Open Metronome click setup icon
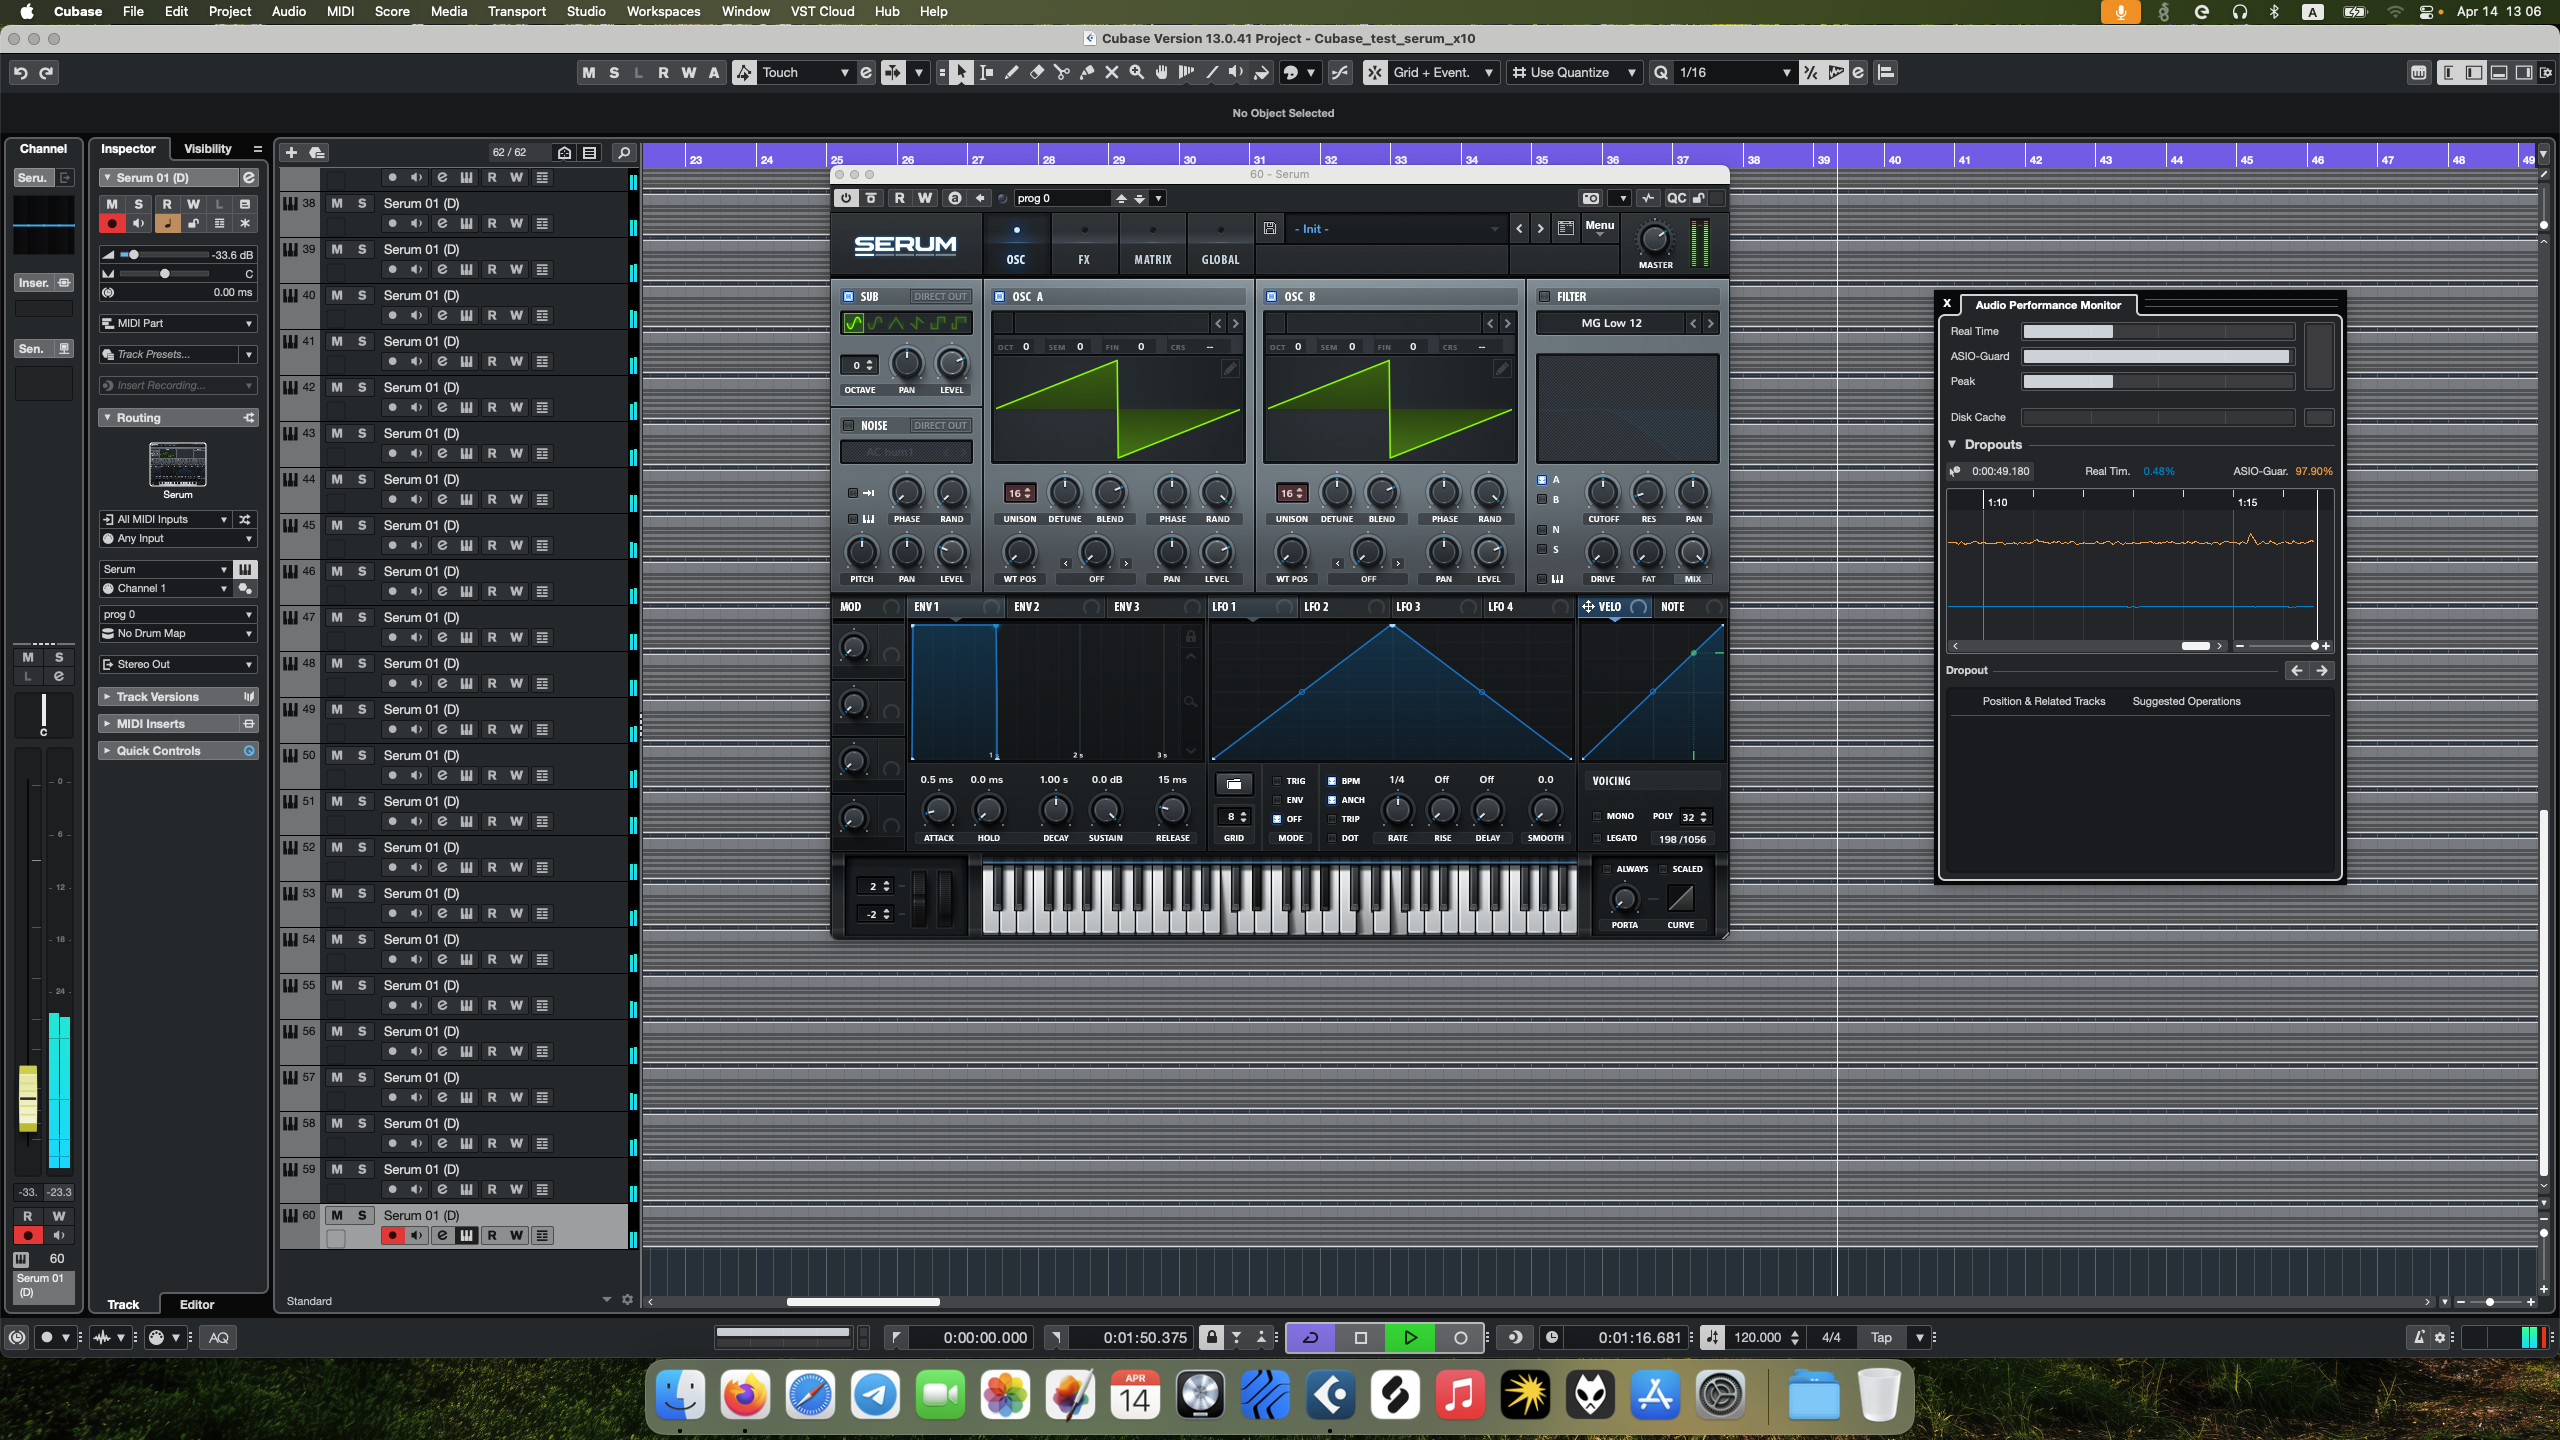The height and width of the screenshot is (1440, 2560). click(x=2440, y=1337)
